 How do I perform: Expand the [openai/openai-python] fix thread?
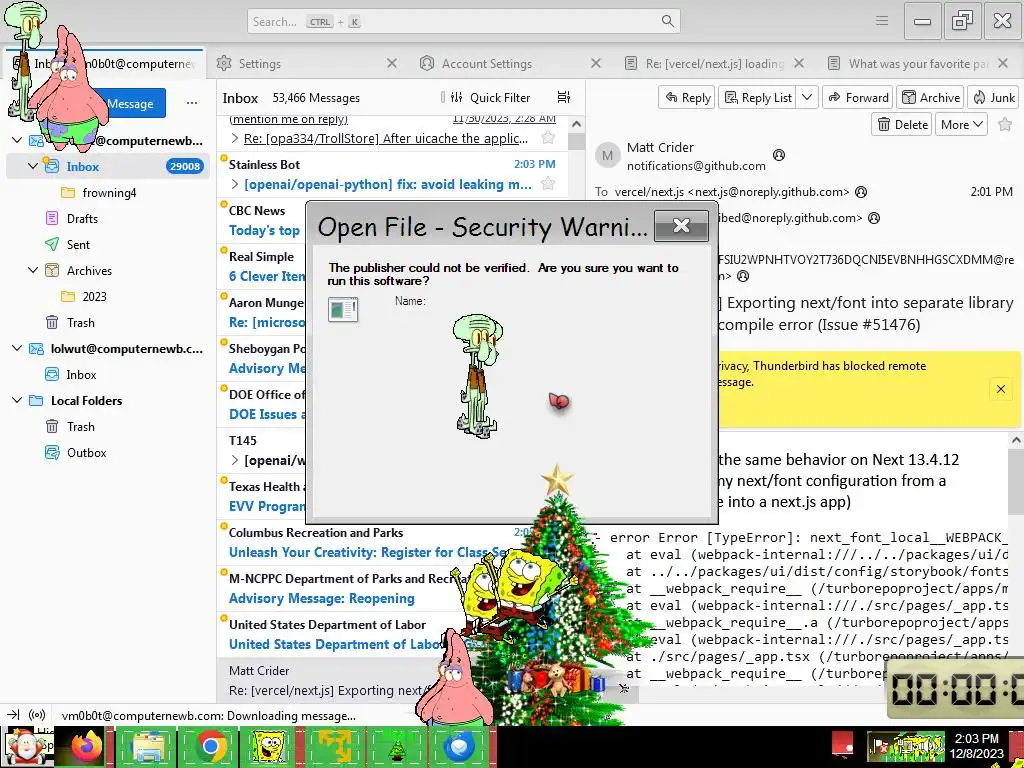pos(235,185)
